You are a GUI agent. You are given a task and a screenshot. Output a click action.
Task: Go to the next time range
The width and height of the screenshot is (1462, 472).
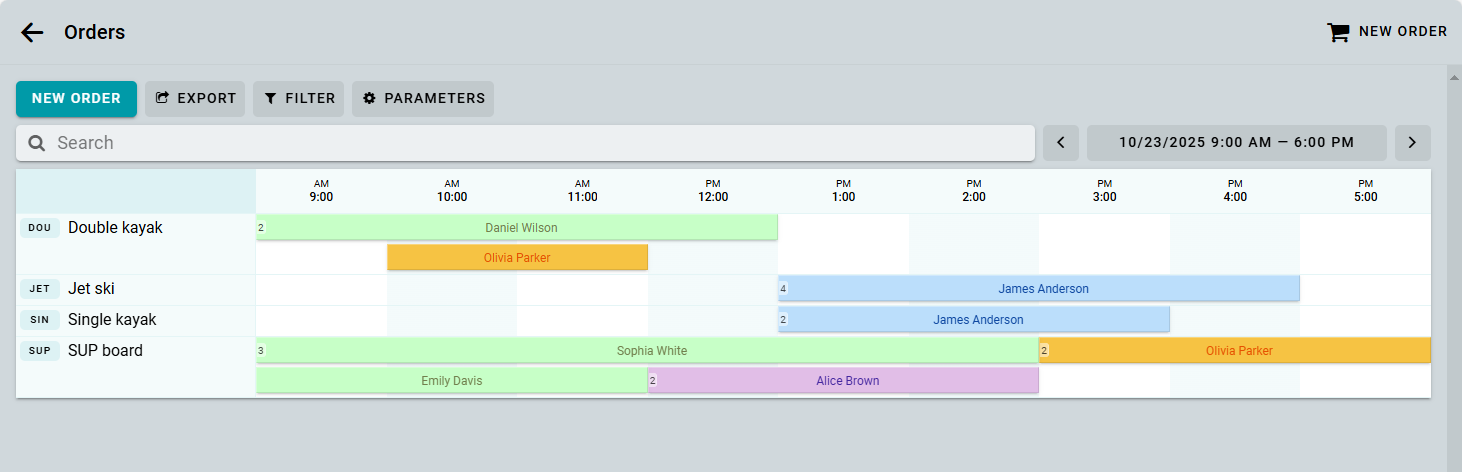tap(1412, 143)
